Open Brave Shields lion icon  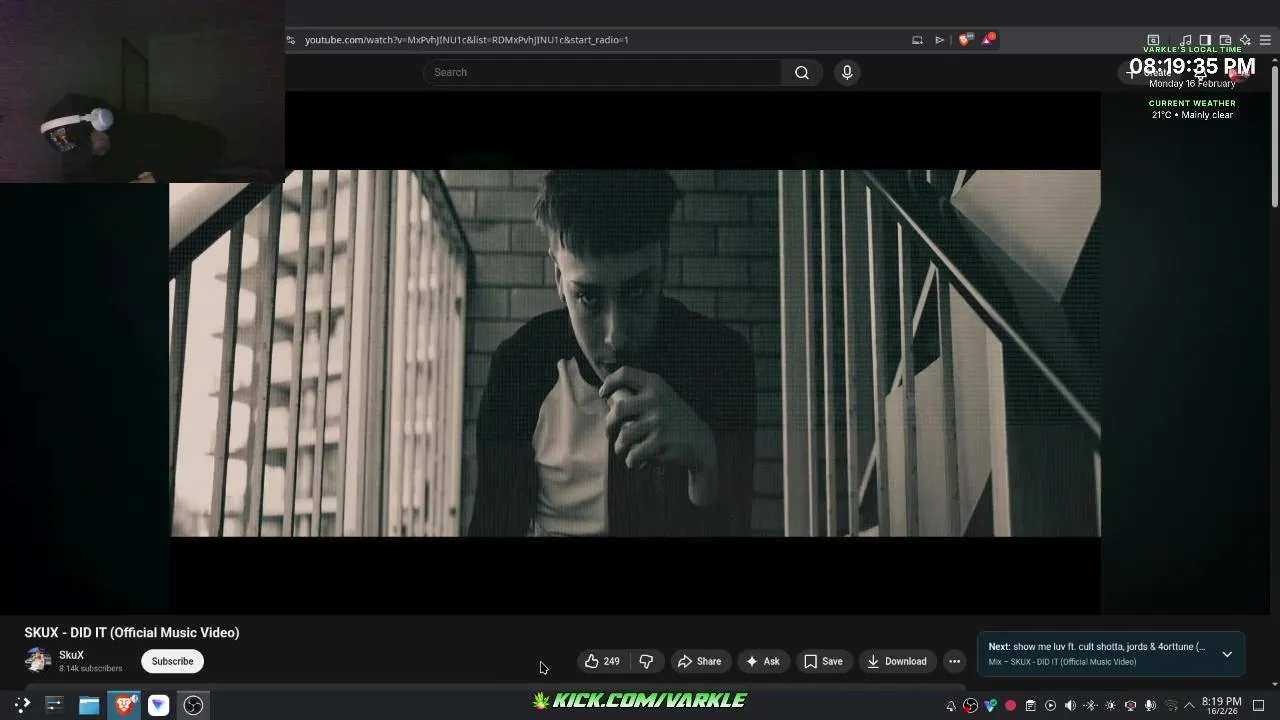(964, 40)
